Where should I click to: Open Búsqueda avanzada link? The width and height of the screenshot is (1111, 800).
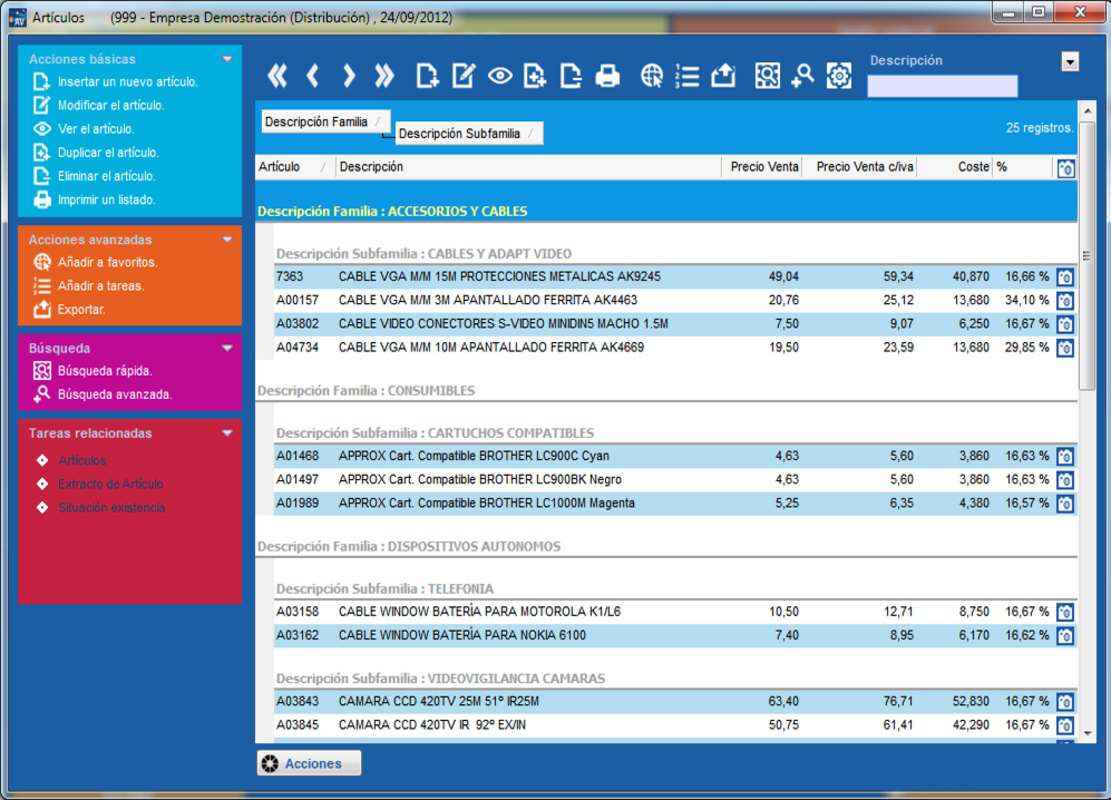click(x=115, y=394)
